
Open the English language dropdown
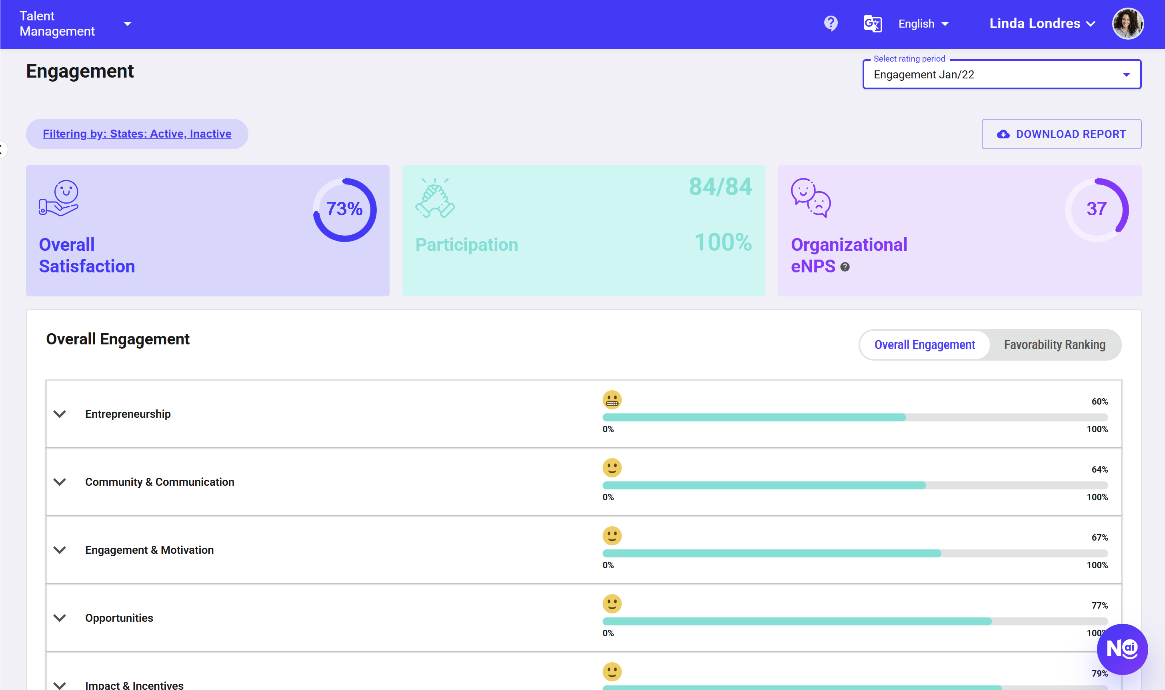coord(923,24)
